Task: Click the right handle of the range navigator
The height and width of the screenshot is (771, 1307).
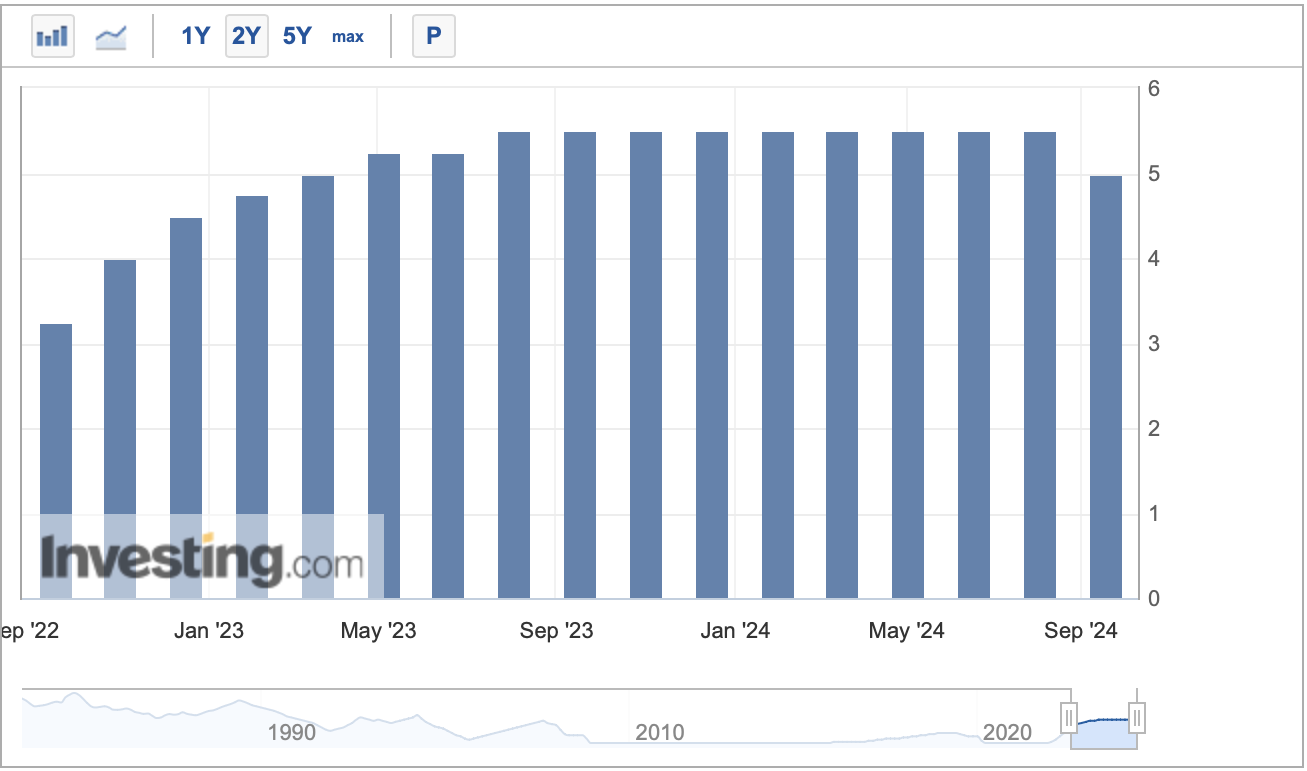Action: [x=1136, y=717]
